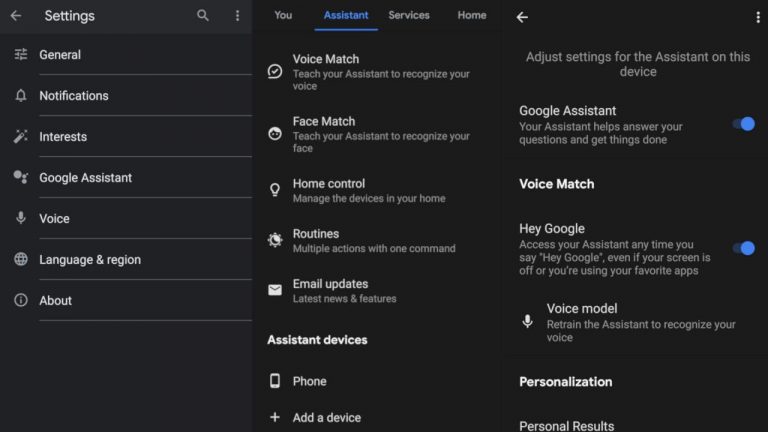Click the Voice Match checkmark icon
The width and height of the screenshot is (768, 432).
tap(275, 72)
